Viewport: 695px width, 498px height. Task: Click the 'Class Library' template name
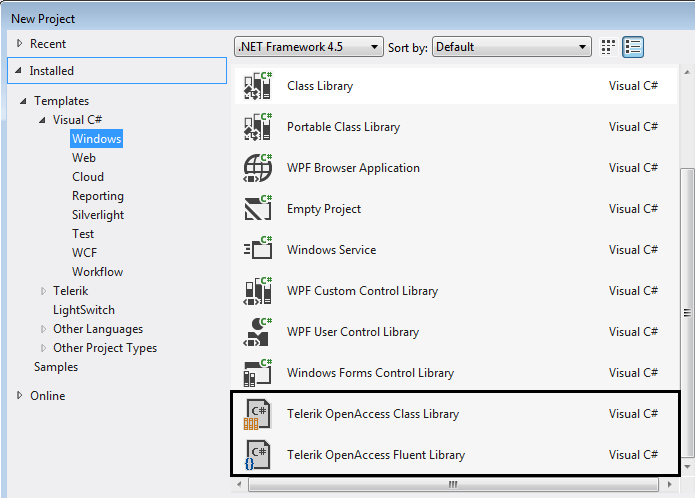320,86
